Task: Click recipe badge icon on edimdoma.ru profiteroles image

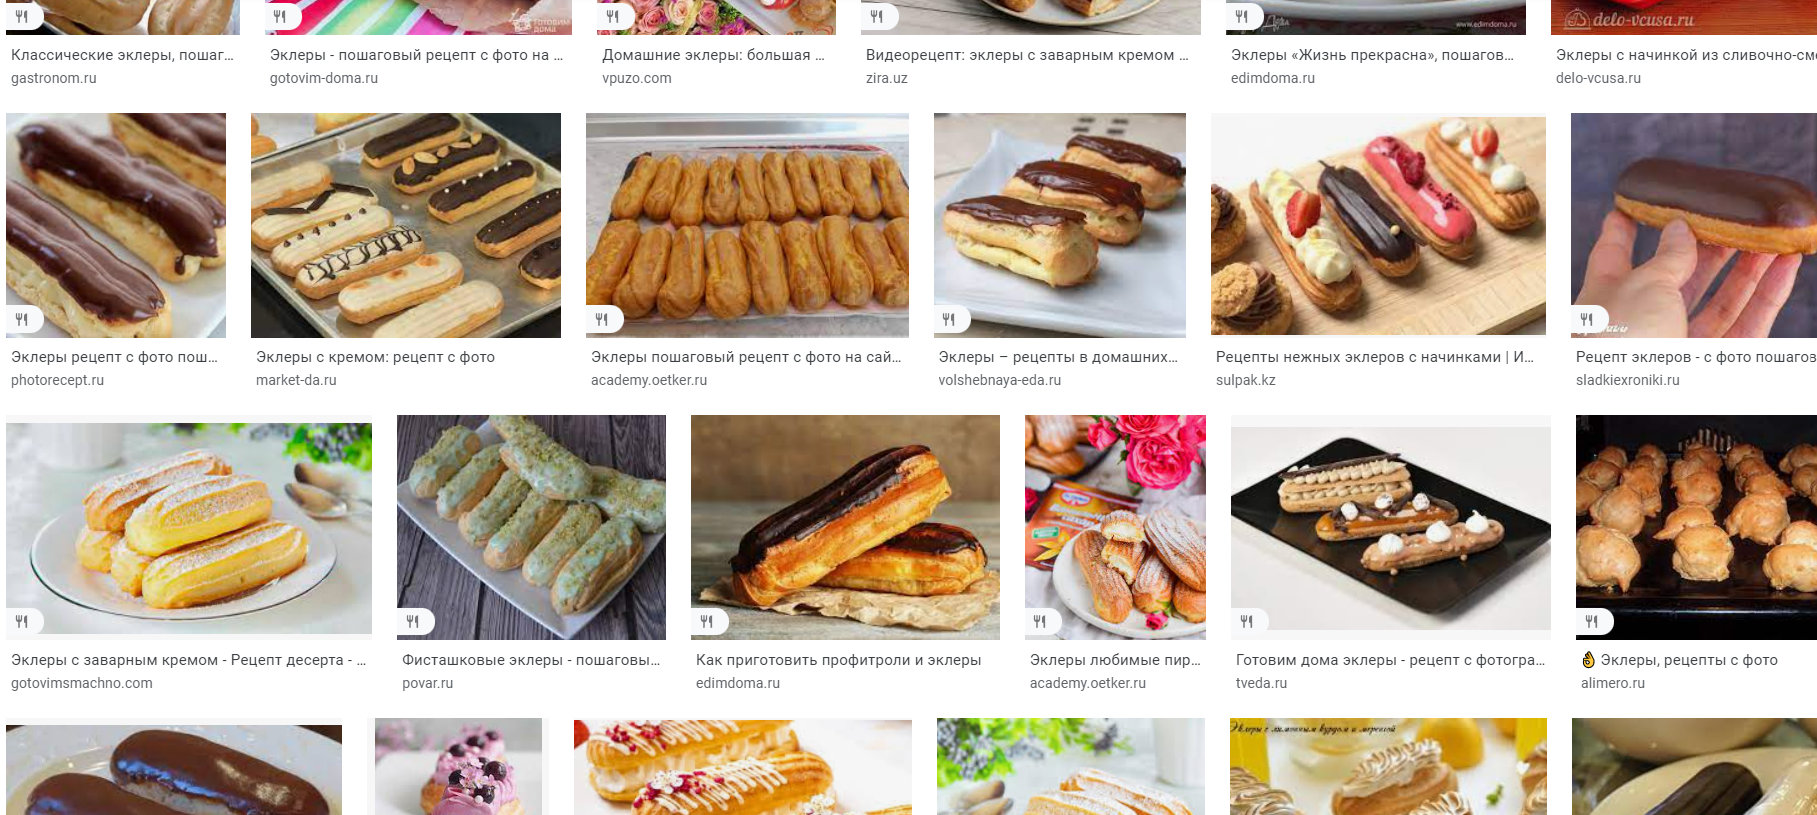Action: tap(707, 622)
